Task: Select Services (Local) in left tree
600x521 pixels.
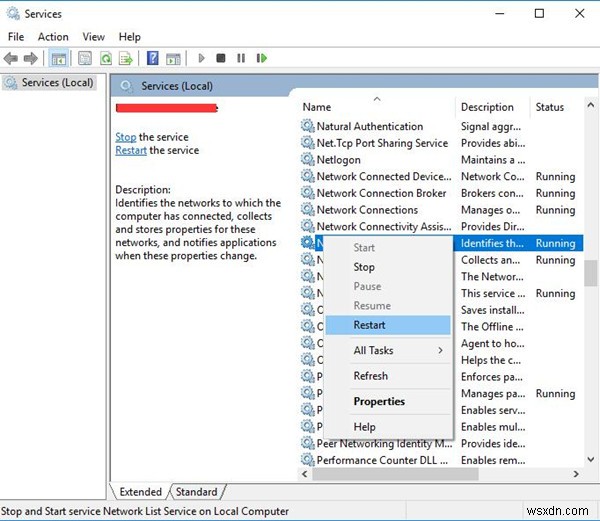Action: coord(57,82)
